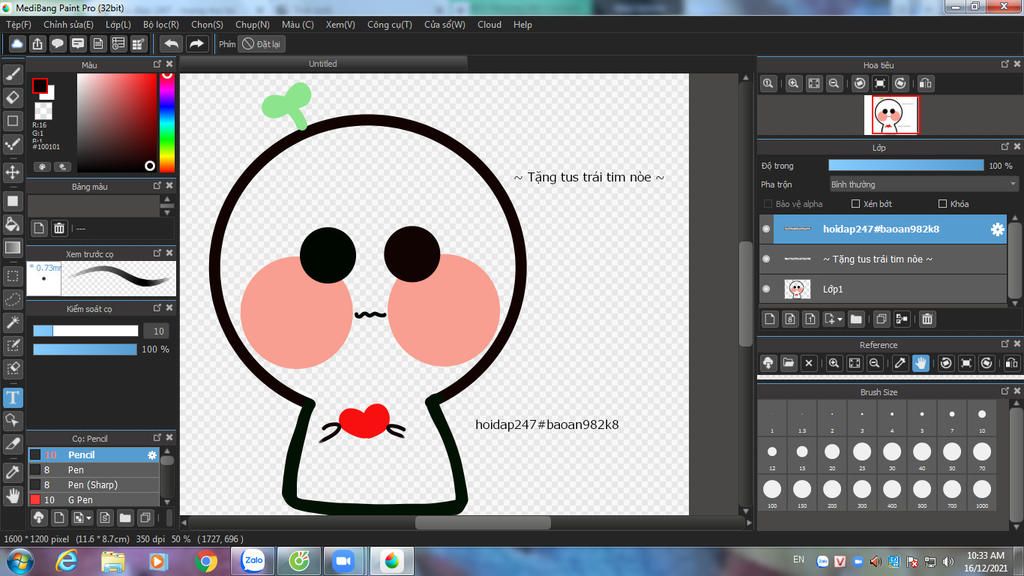Open an image in the Reference panel
Screen dimensions: 1024x576
pos(788,363)
